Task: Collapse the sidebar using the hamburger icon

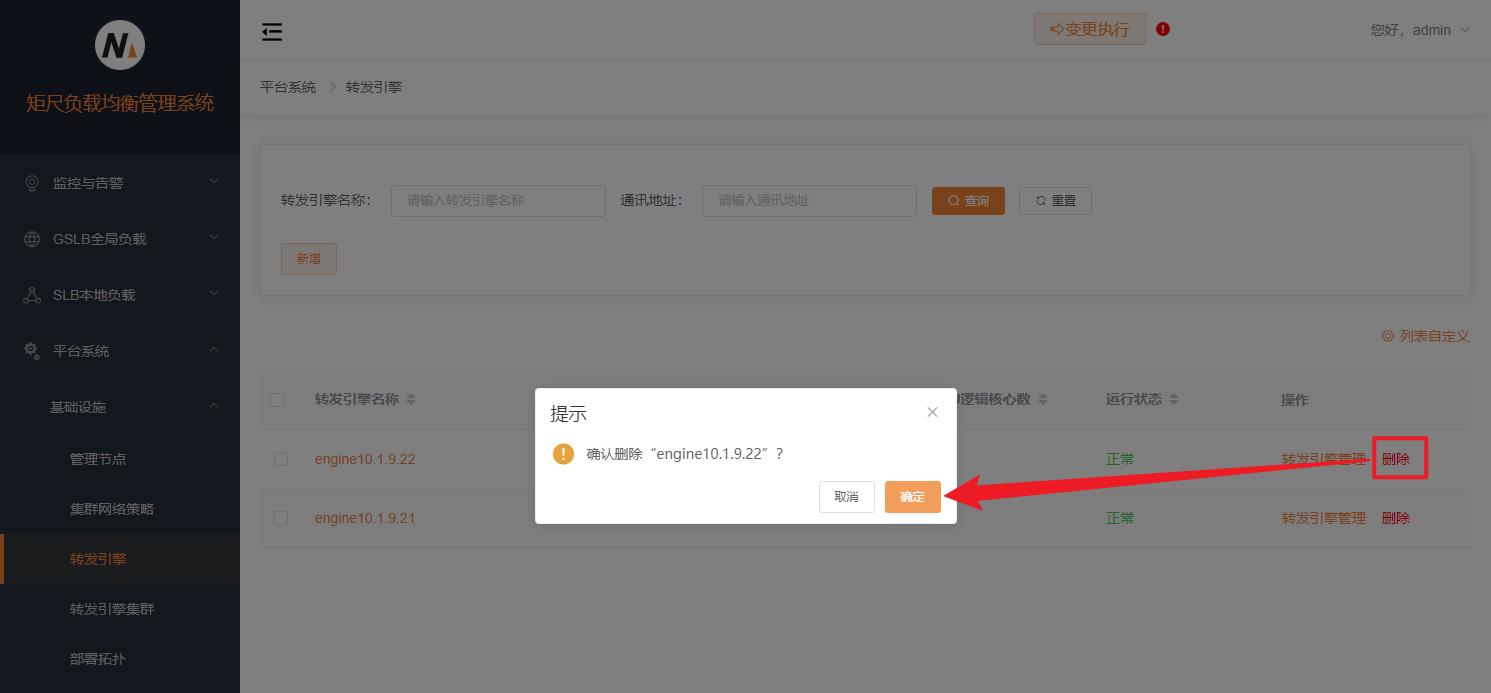Action: [271, 31]
